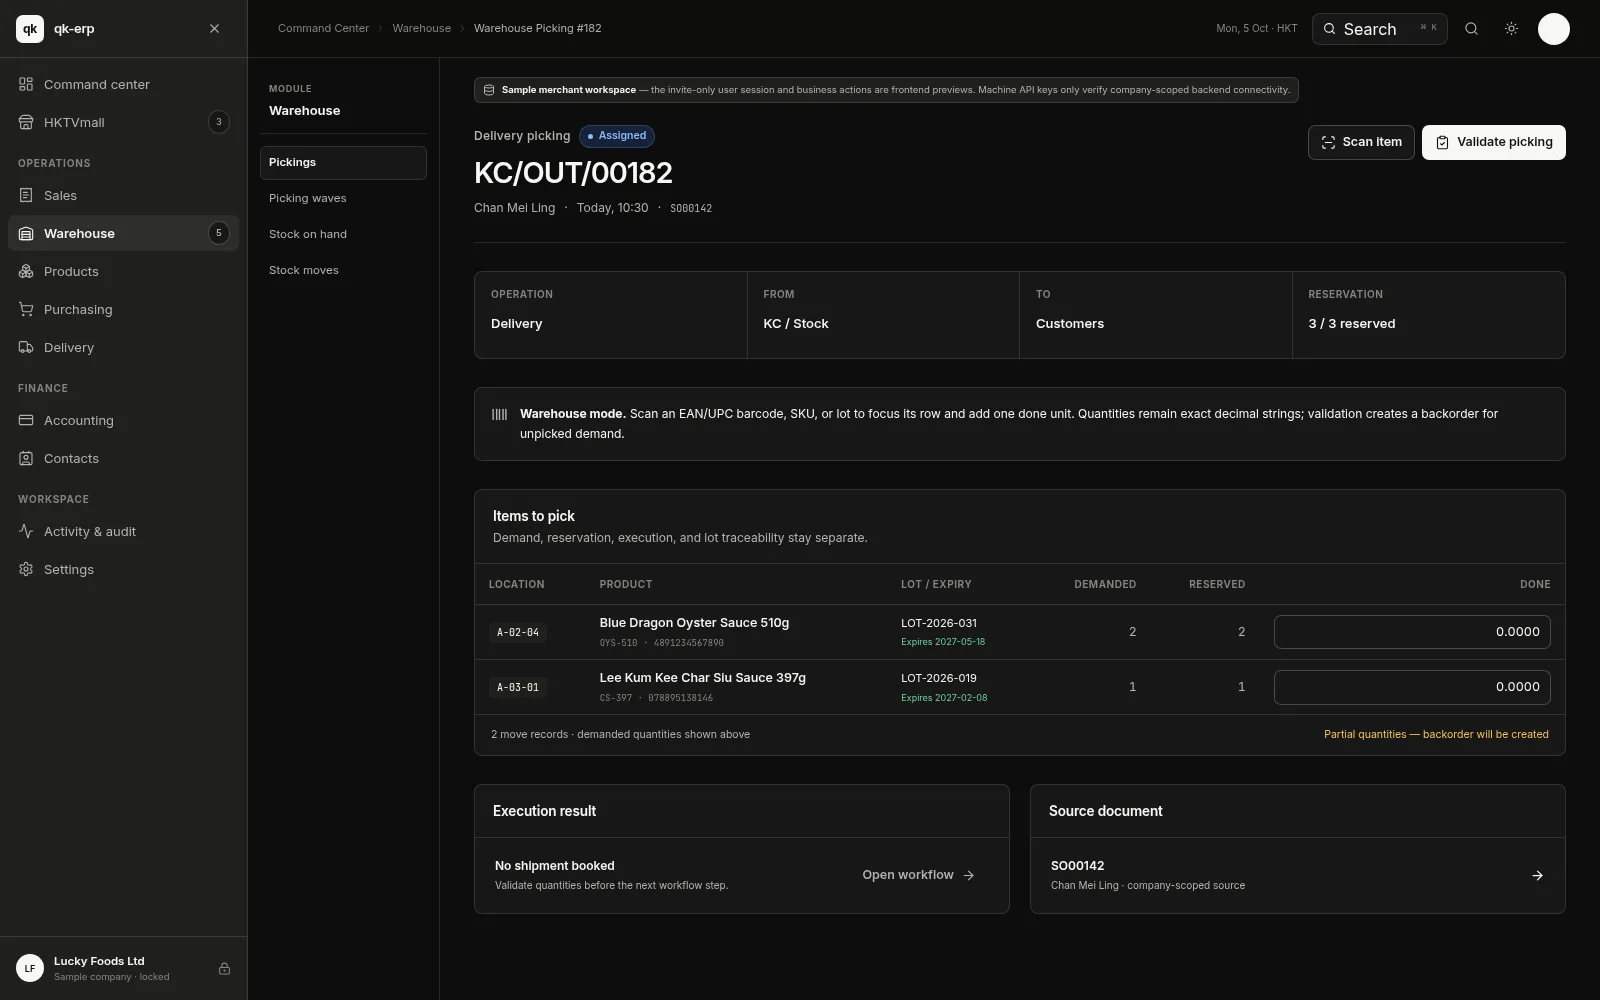Open source document SO00142 arrow
The width and height of the screenshot is (1600, 1000).
point(1537,875)
